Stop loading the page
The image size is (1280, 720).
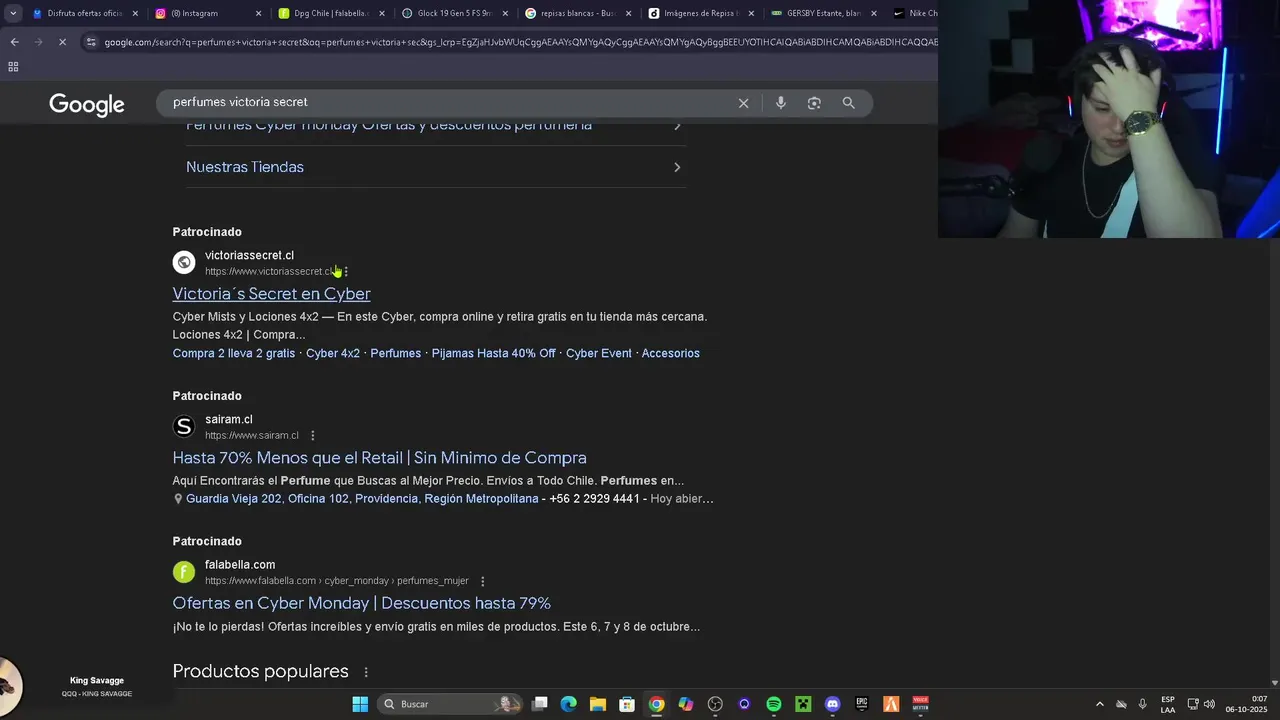62,42
